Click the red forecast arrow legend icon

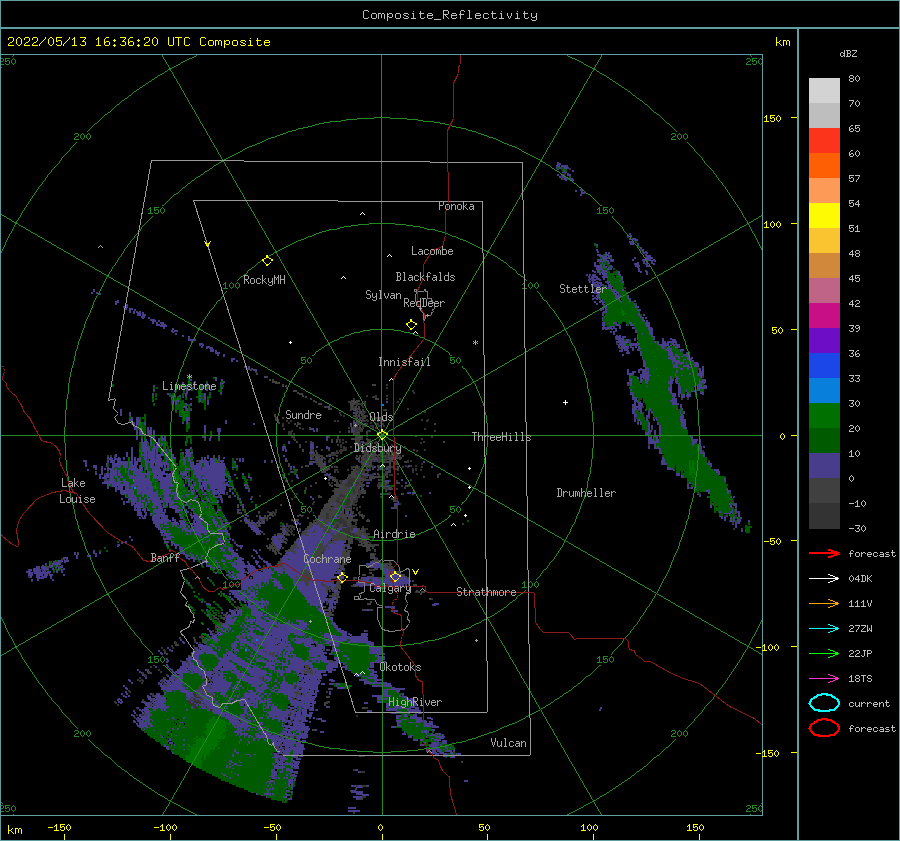coord(824,553)
